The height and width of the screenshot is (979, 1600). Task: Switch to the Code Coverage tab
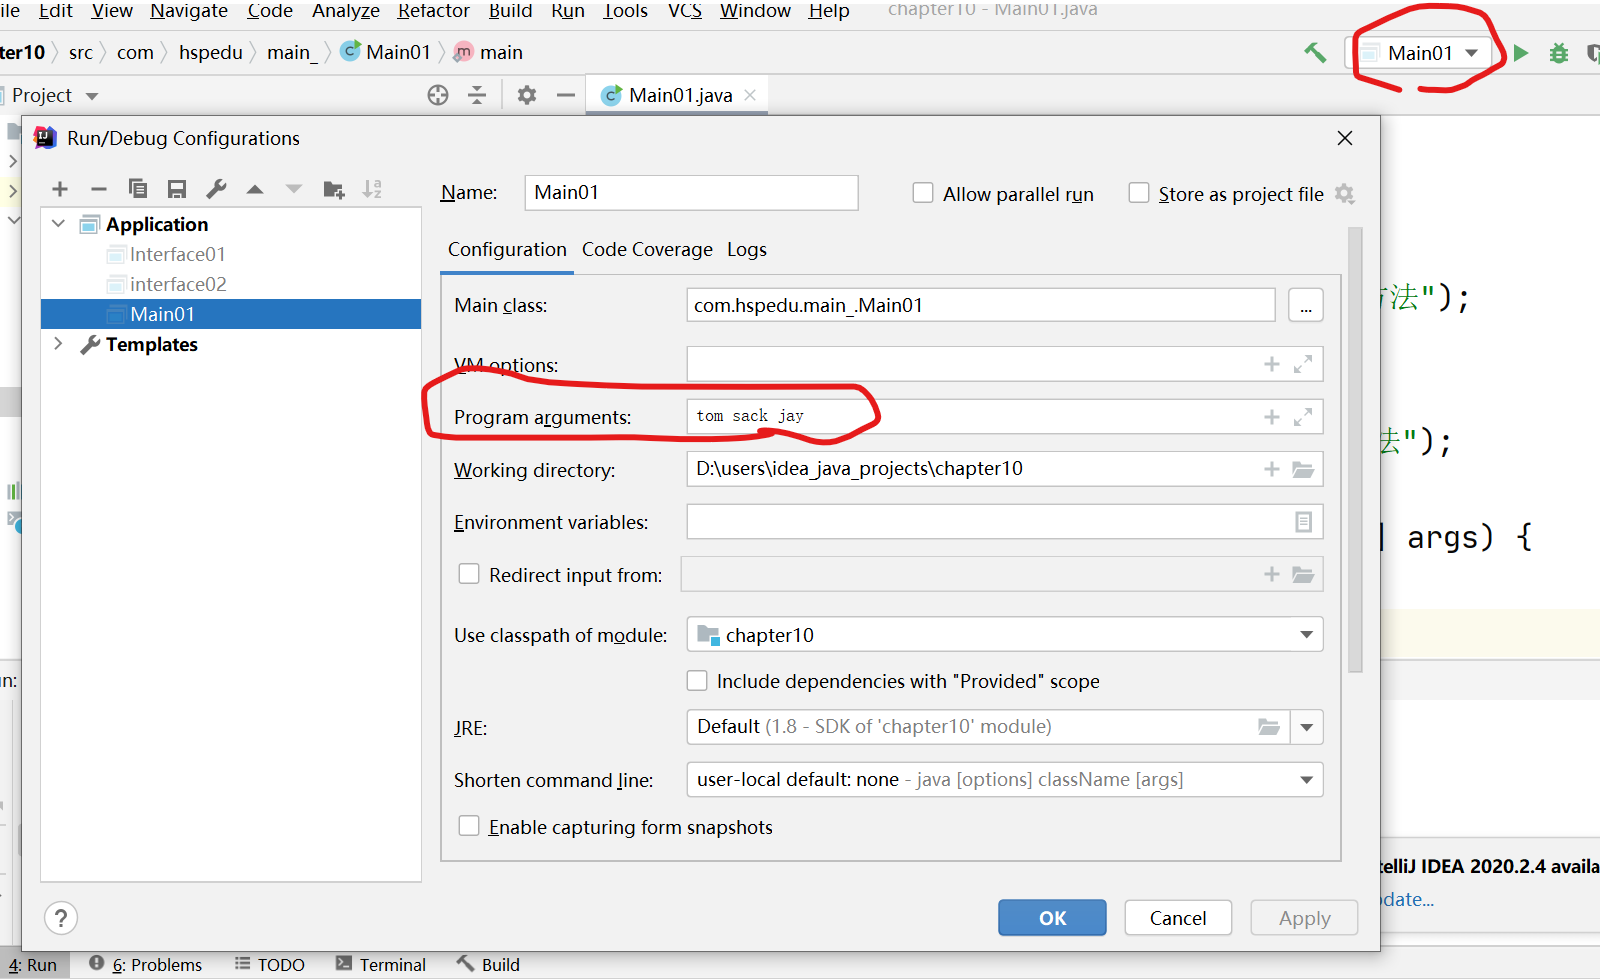click(x=647, y=249)
